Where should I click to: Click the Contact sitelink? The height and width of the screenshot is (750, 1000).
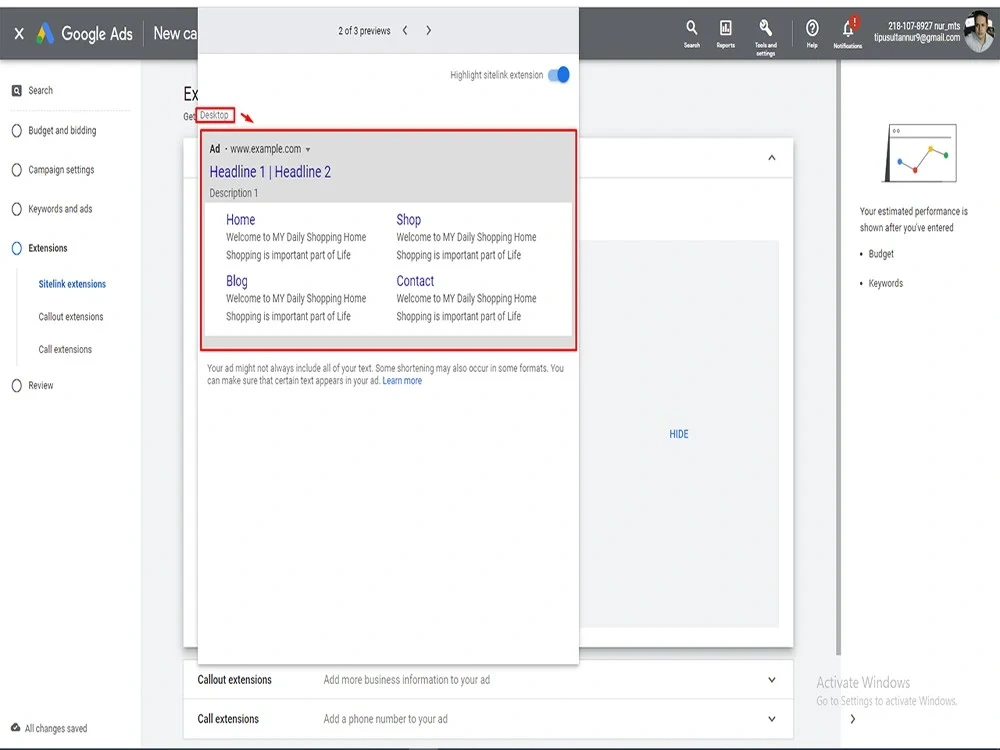pyautogui.click(x=415, y=281)
